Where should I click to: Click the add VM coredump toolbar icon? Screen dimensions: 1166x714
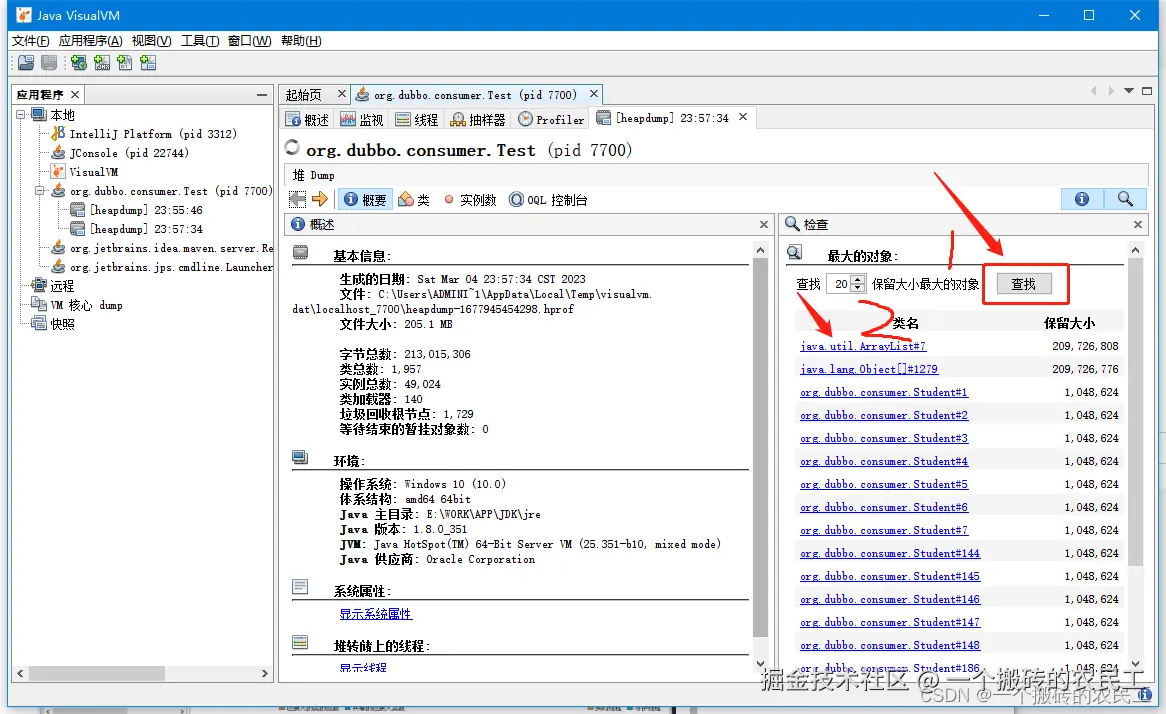[x=124, y=62]
